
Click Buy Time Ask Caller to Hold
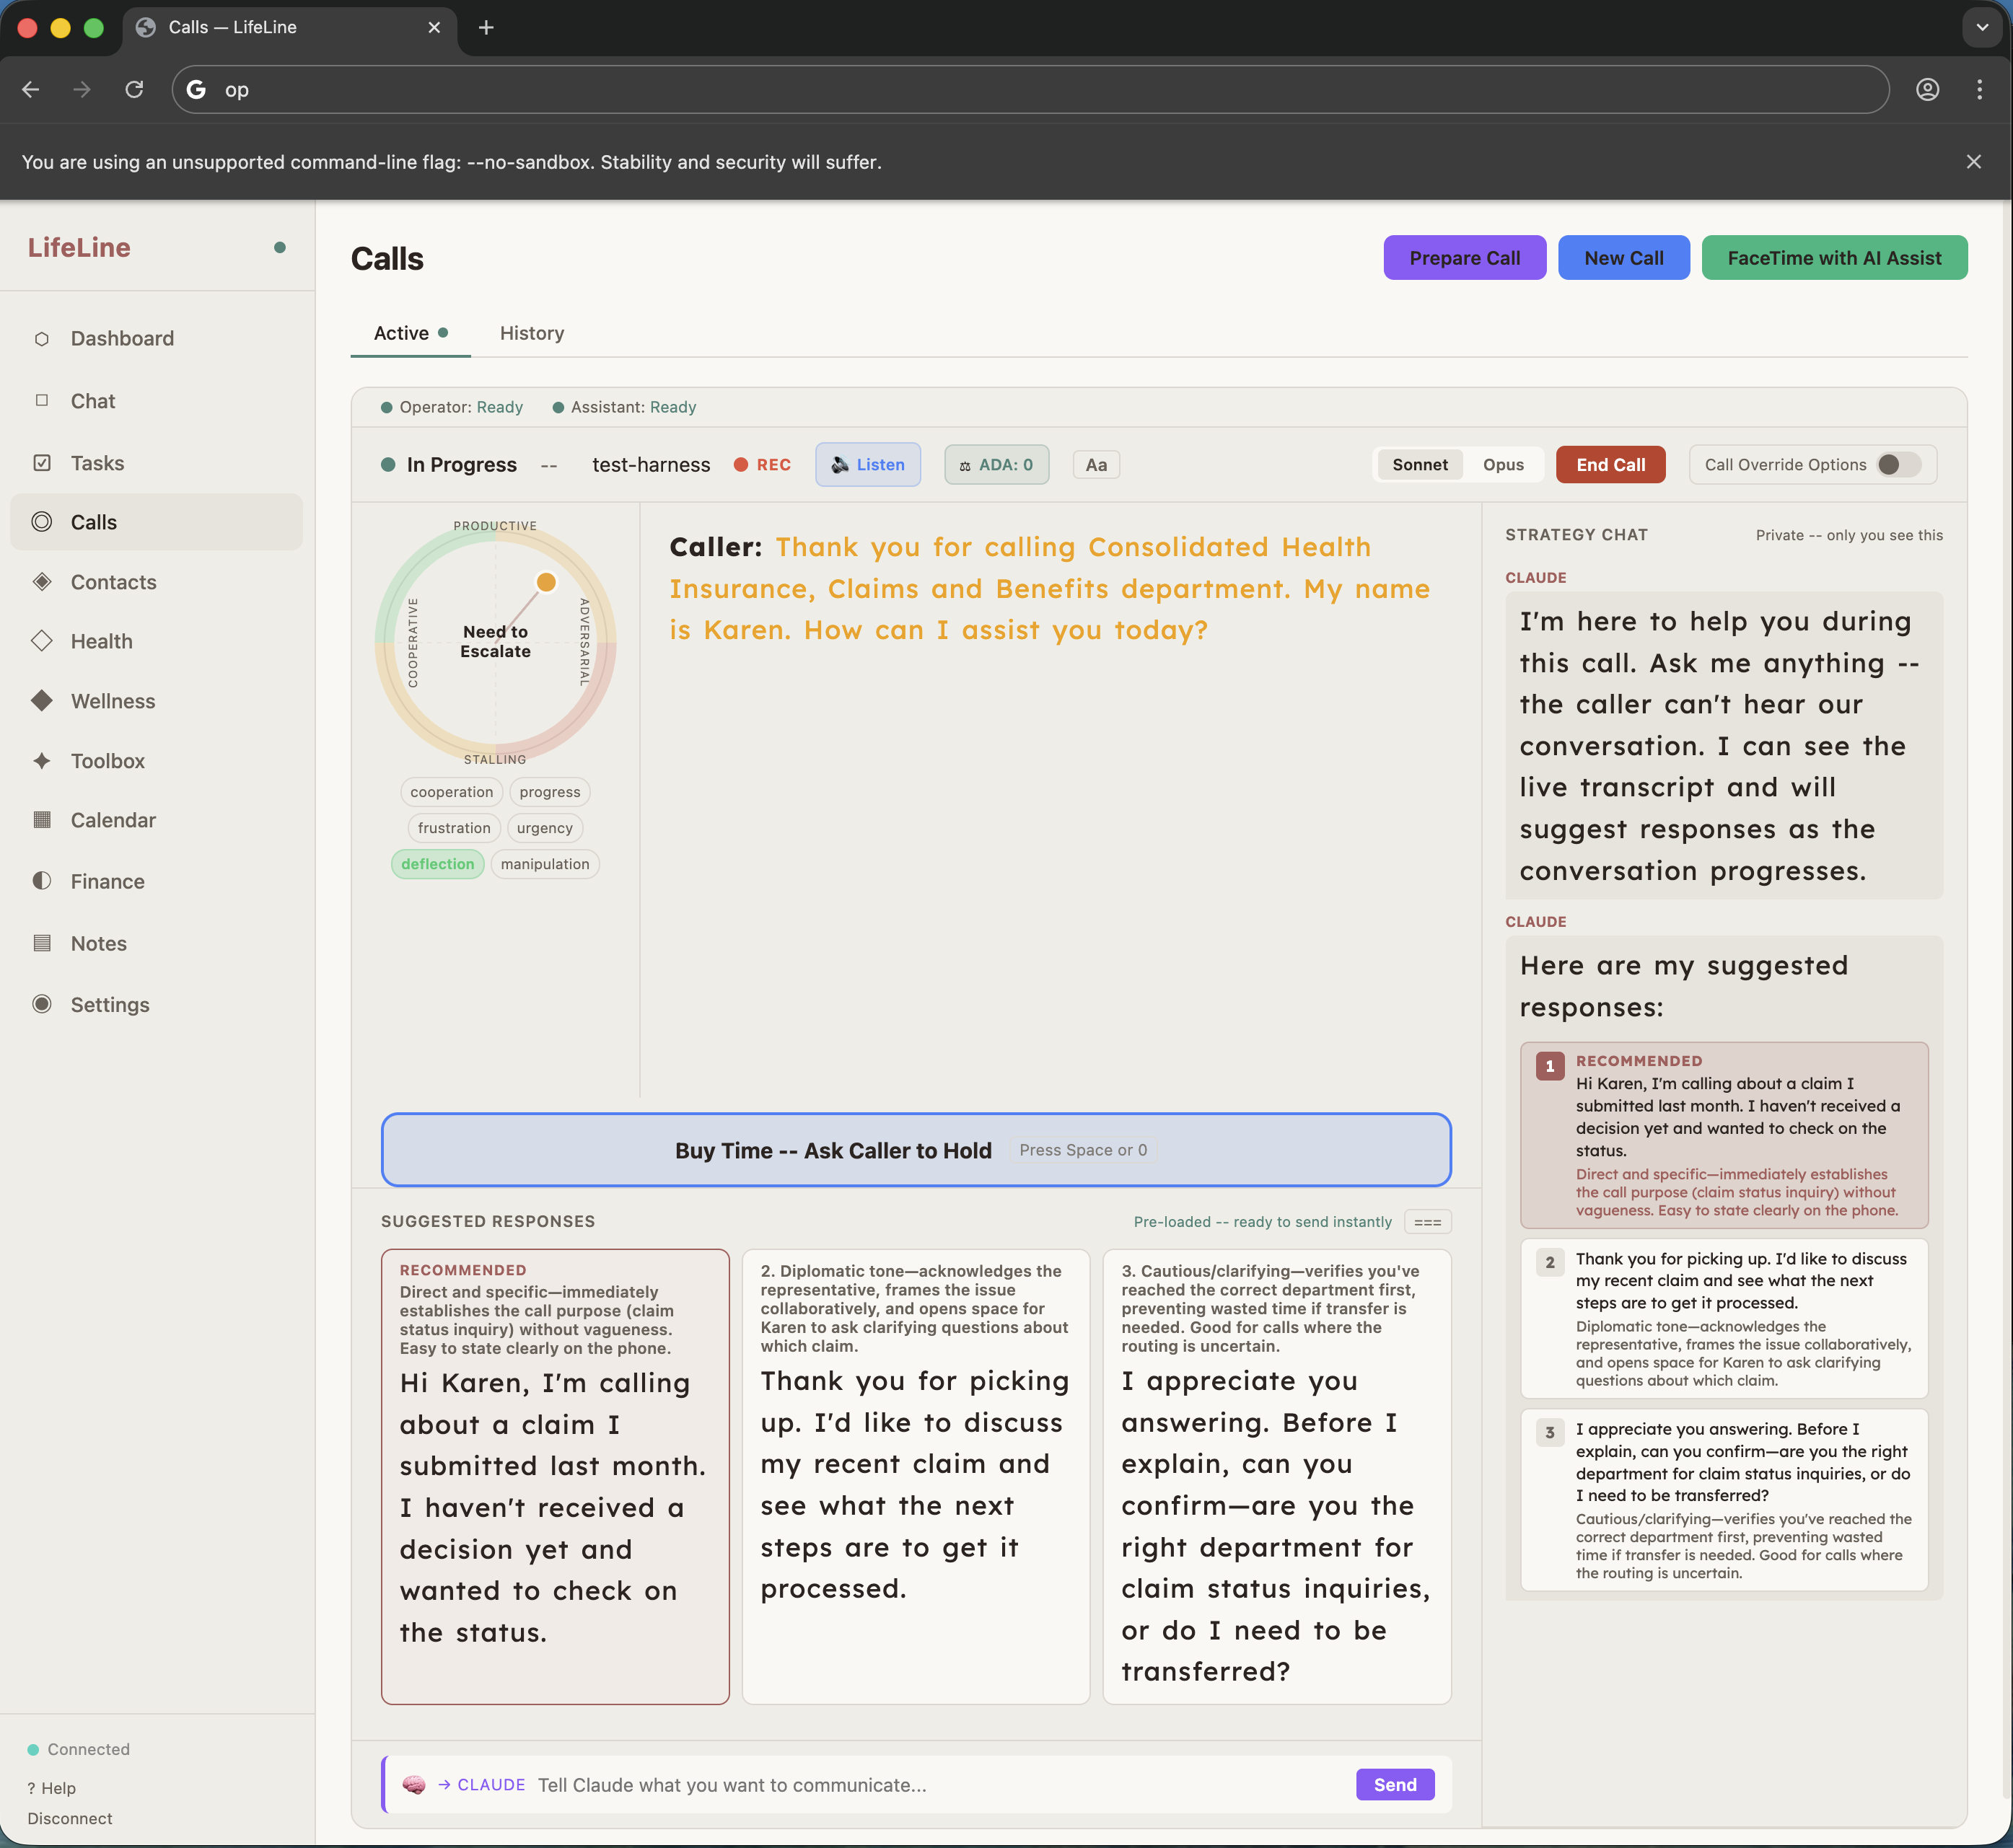click(915, 1150)
